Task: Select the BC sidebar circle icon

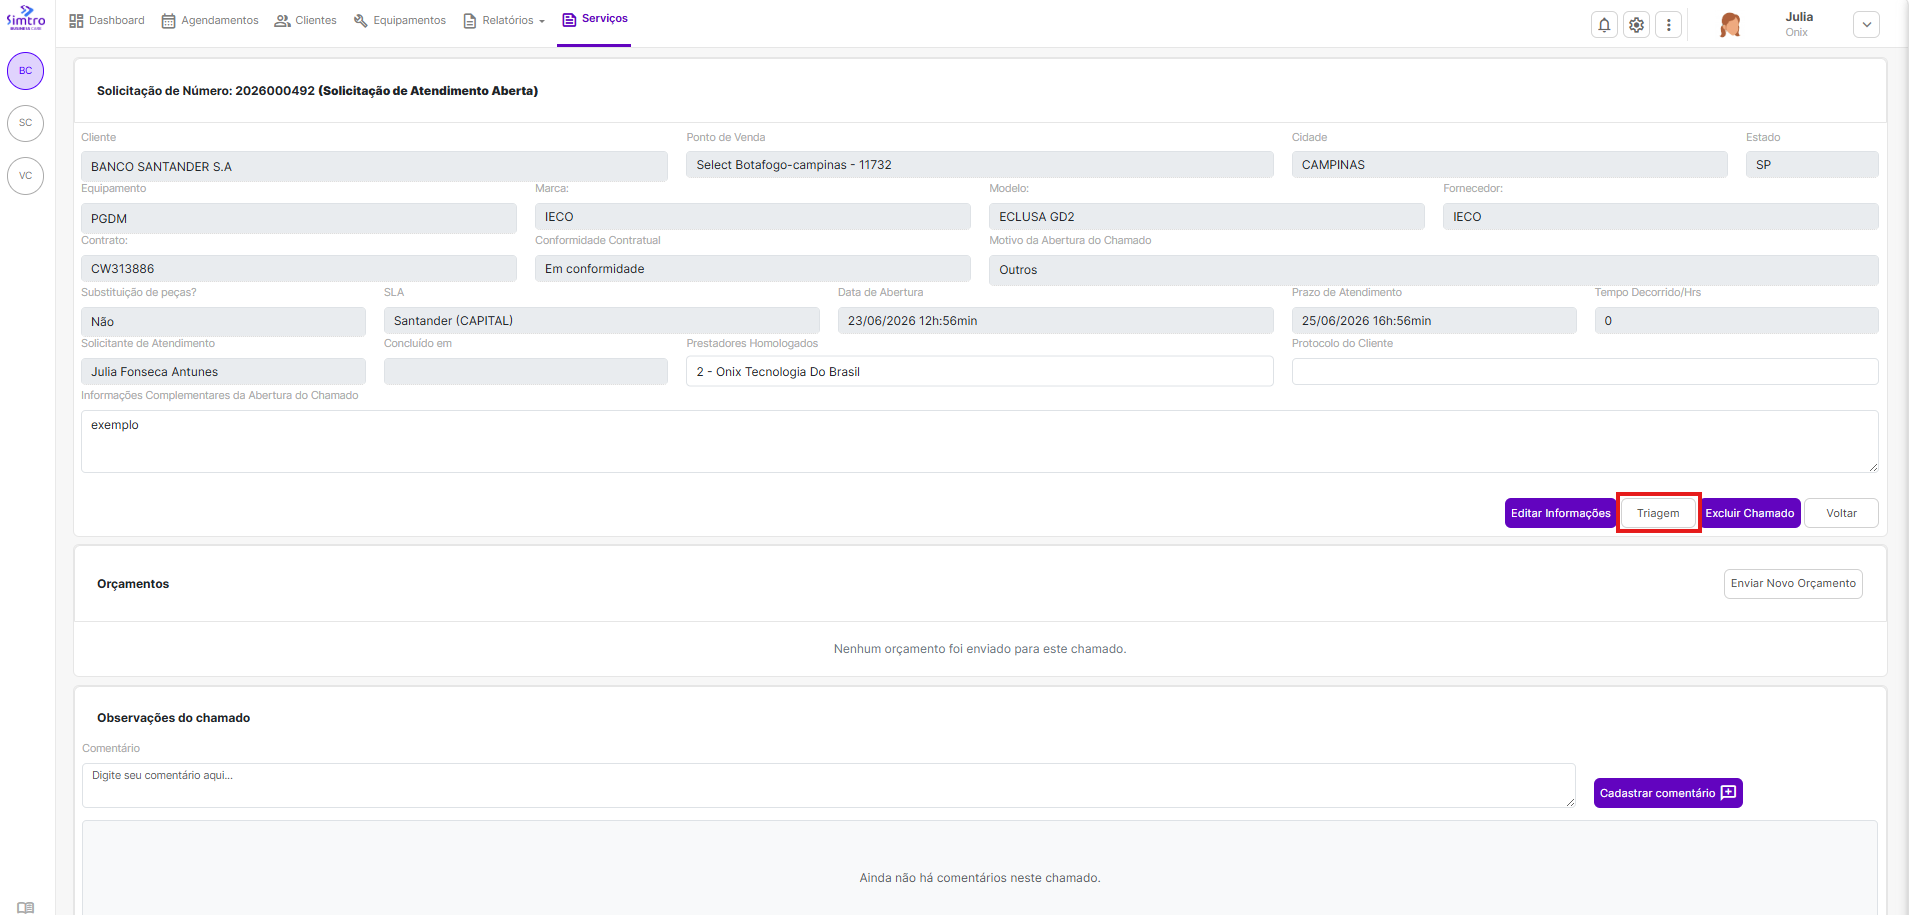Action: point(26,71)
